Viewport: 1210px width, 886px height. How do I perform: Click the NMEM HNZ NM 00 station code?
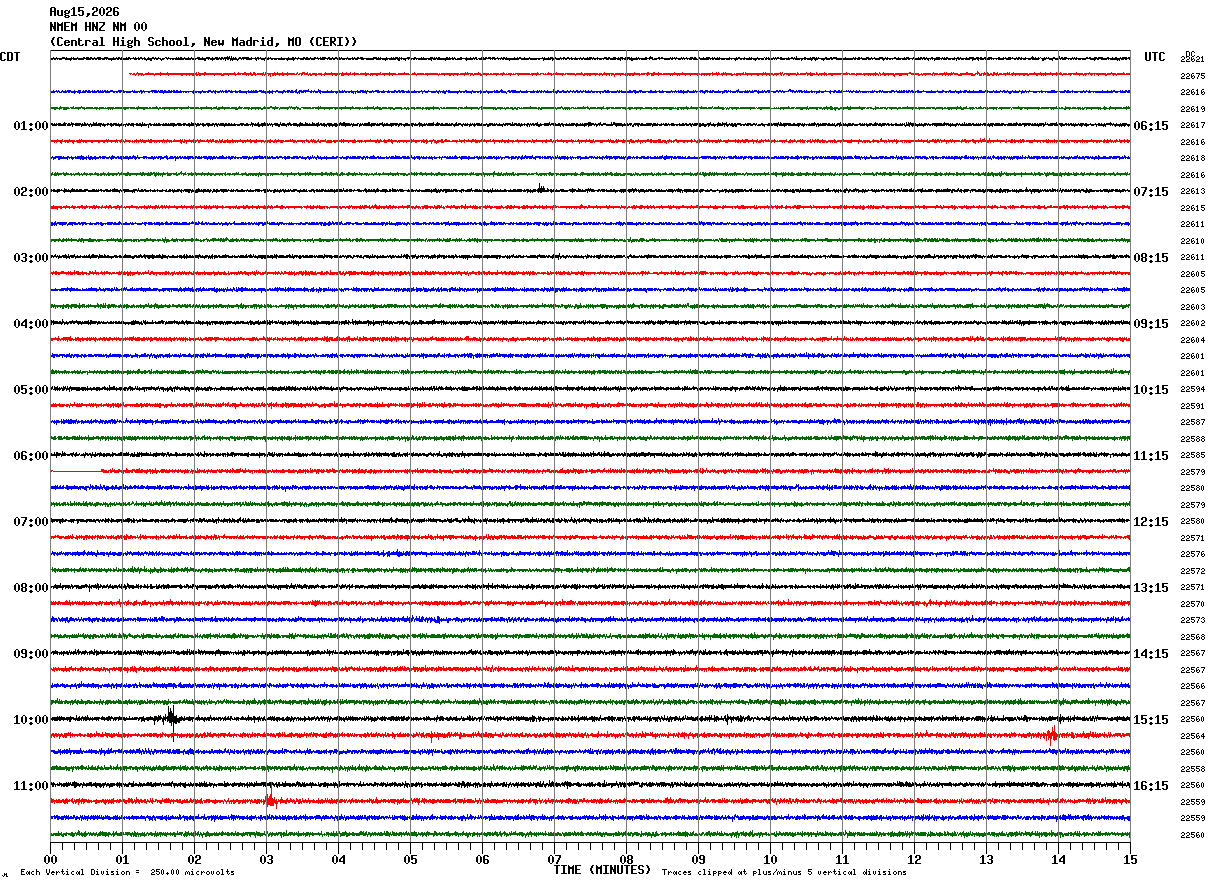pyautogui.click(x=98, y=27)
